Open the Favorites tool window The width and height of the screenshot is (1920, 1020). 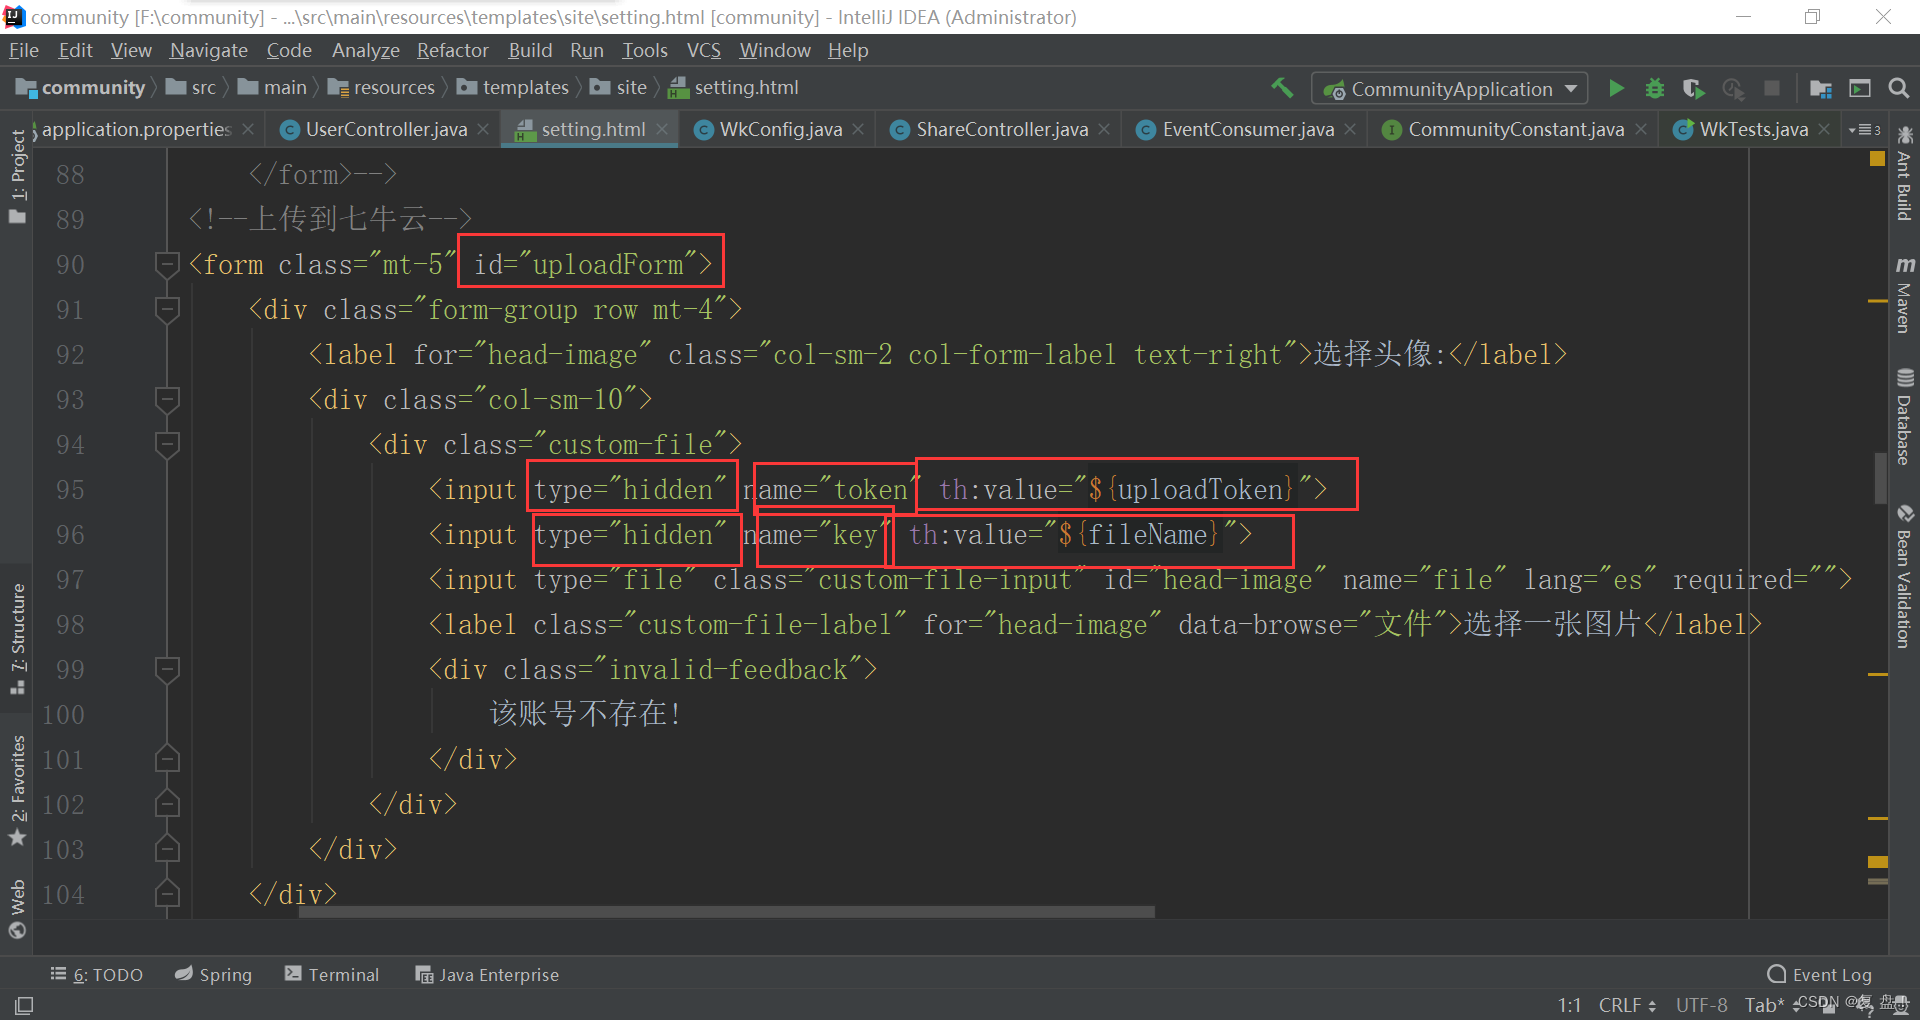(17, 790)
